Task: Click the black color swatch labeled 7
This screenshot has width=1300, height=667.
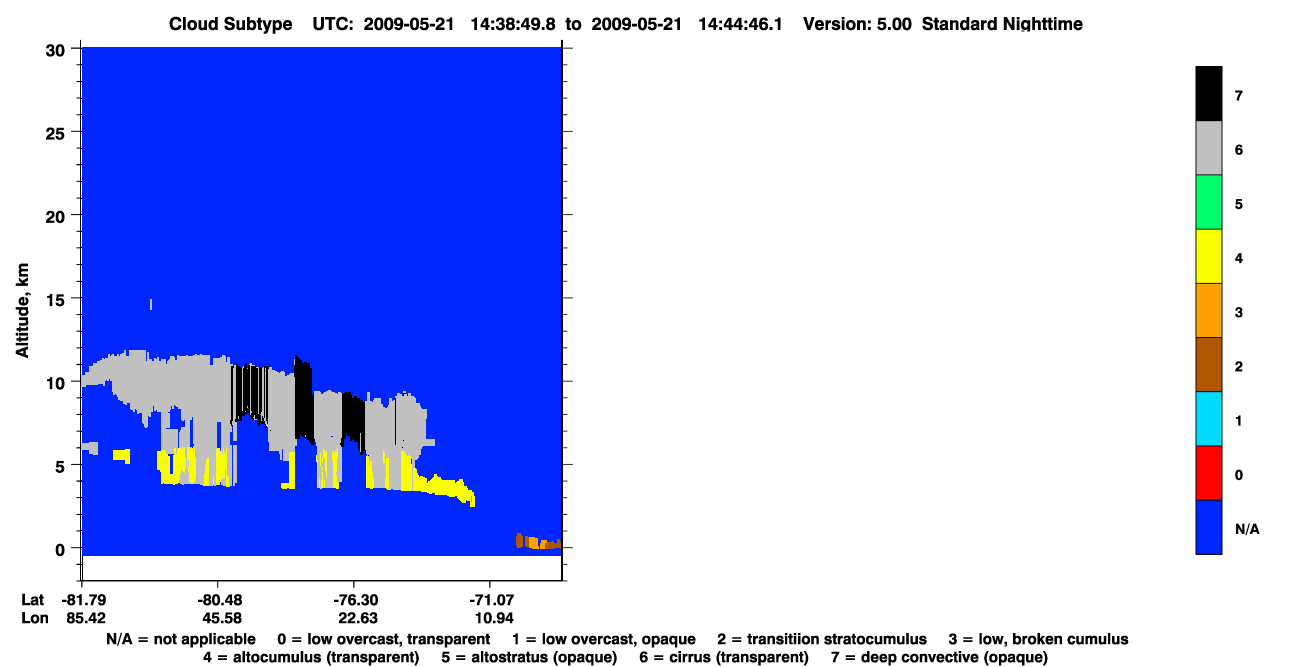Action: (1208, 94)
